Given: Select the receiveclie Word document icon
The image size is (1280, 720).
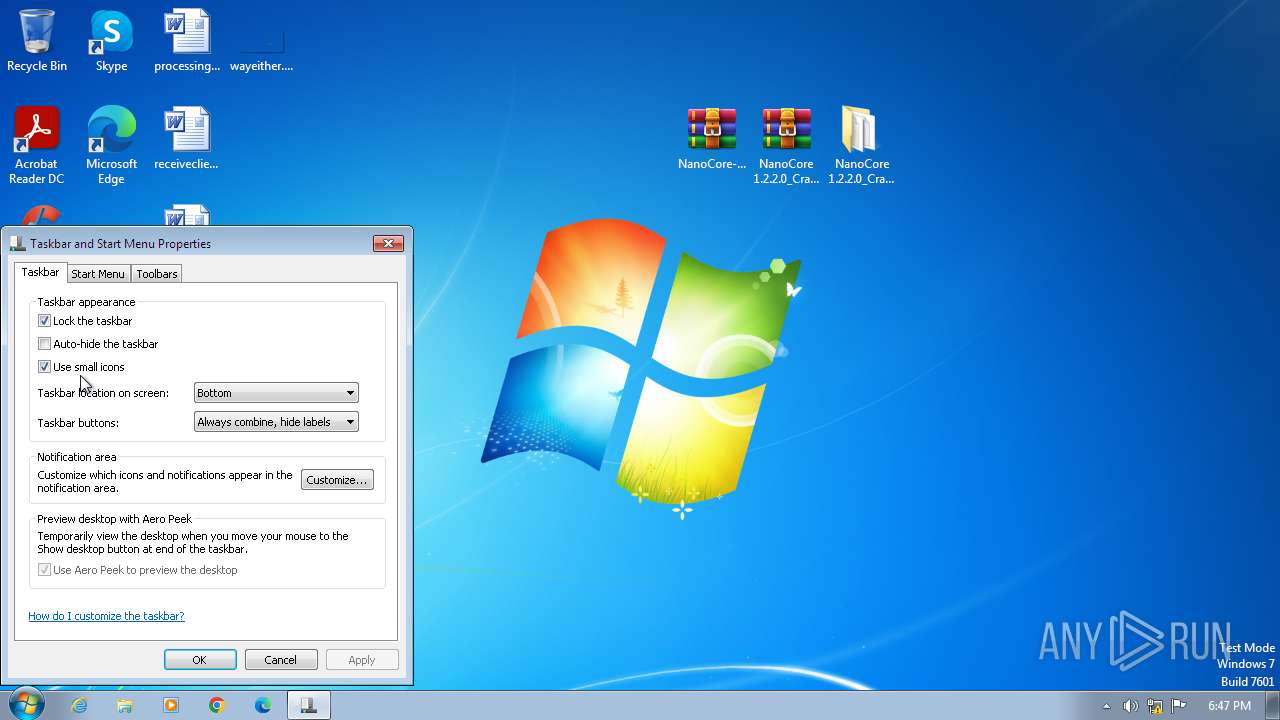Looking at the screenshot, I should [x=187, y=138].
